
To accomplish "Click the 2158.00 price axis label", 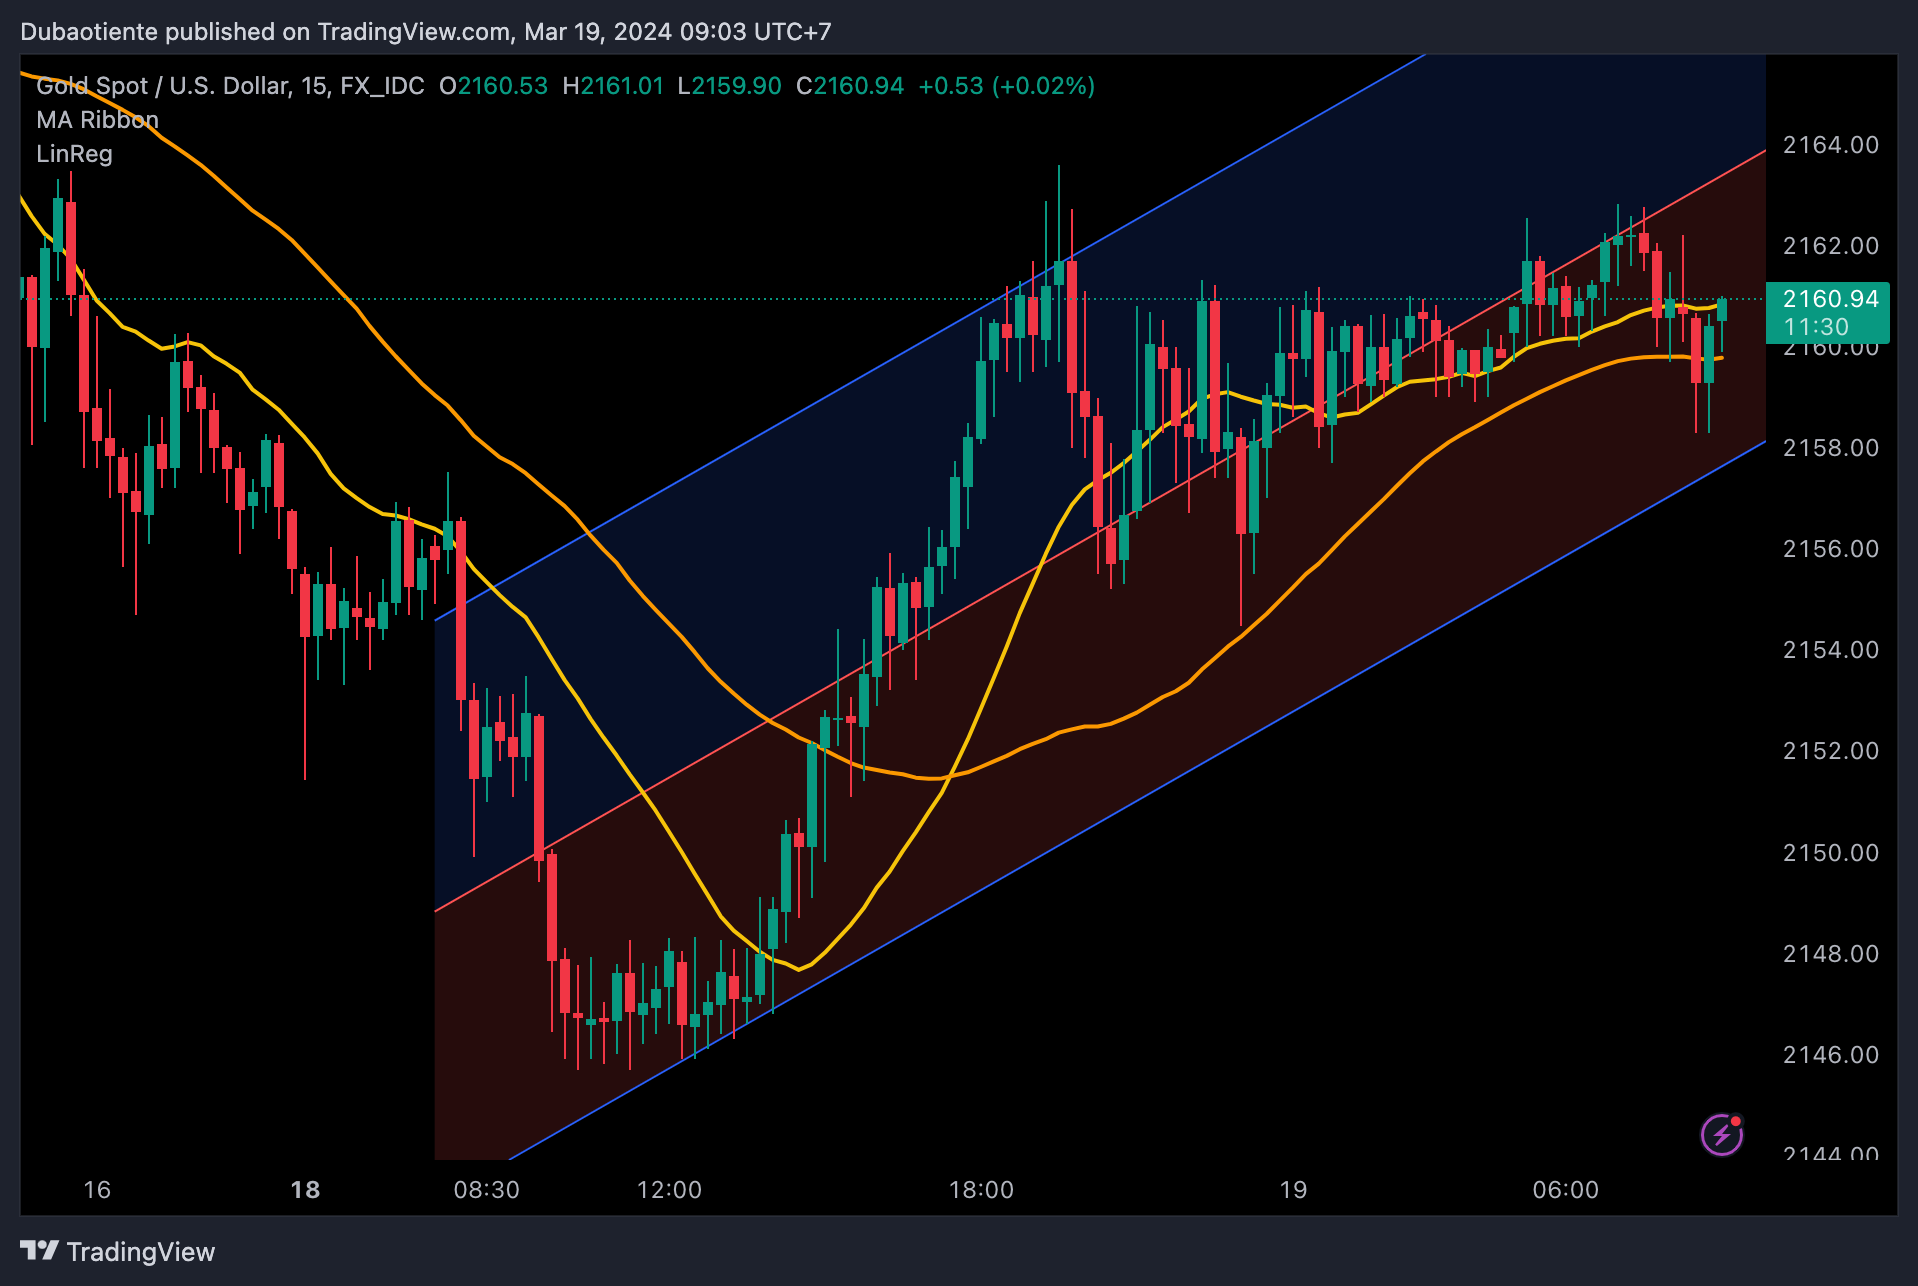I will [x=1831, y=448].
